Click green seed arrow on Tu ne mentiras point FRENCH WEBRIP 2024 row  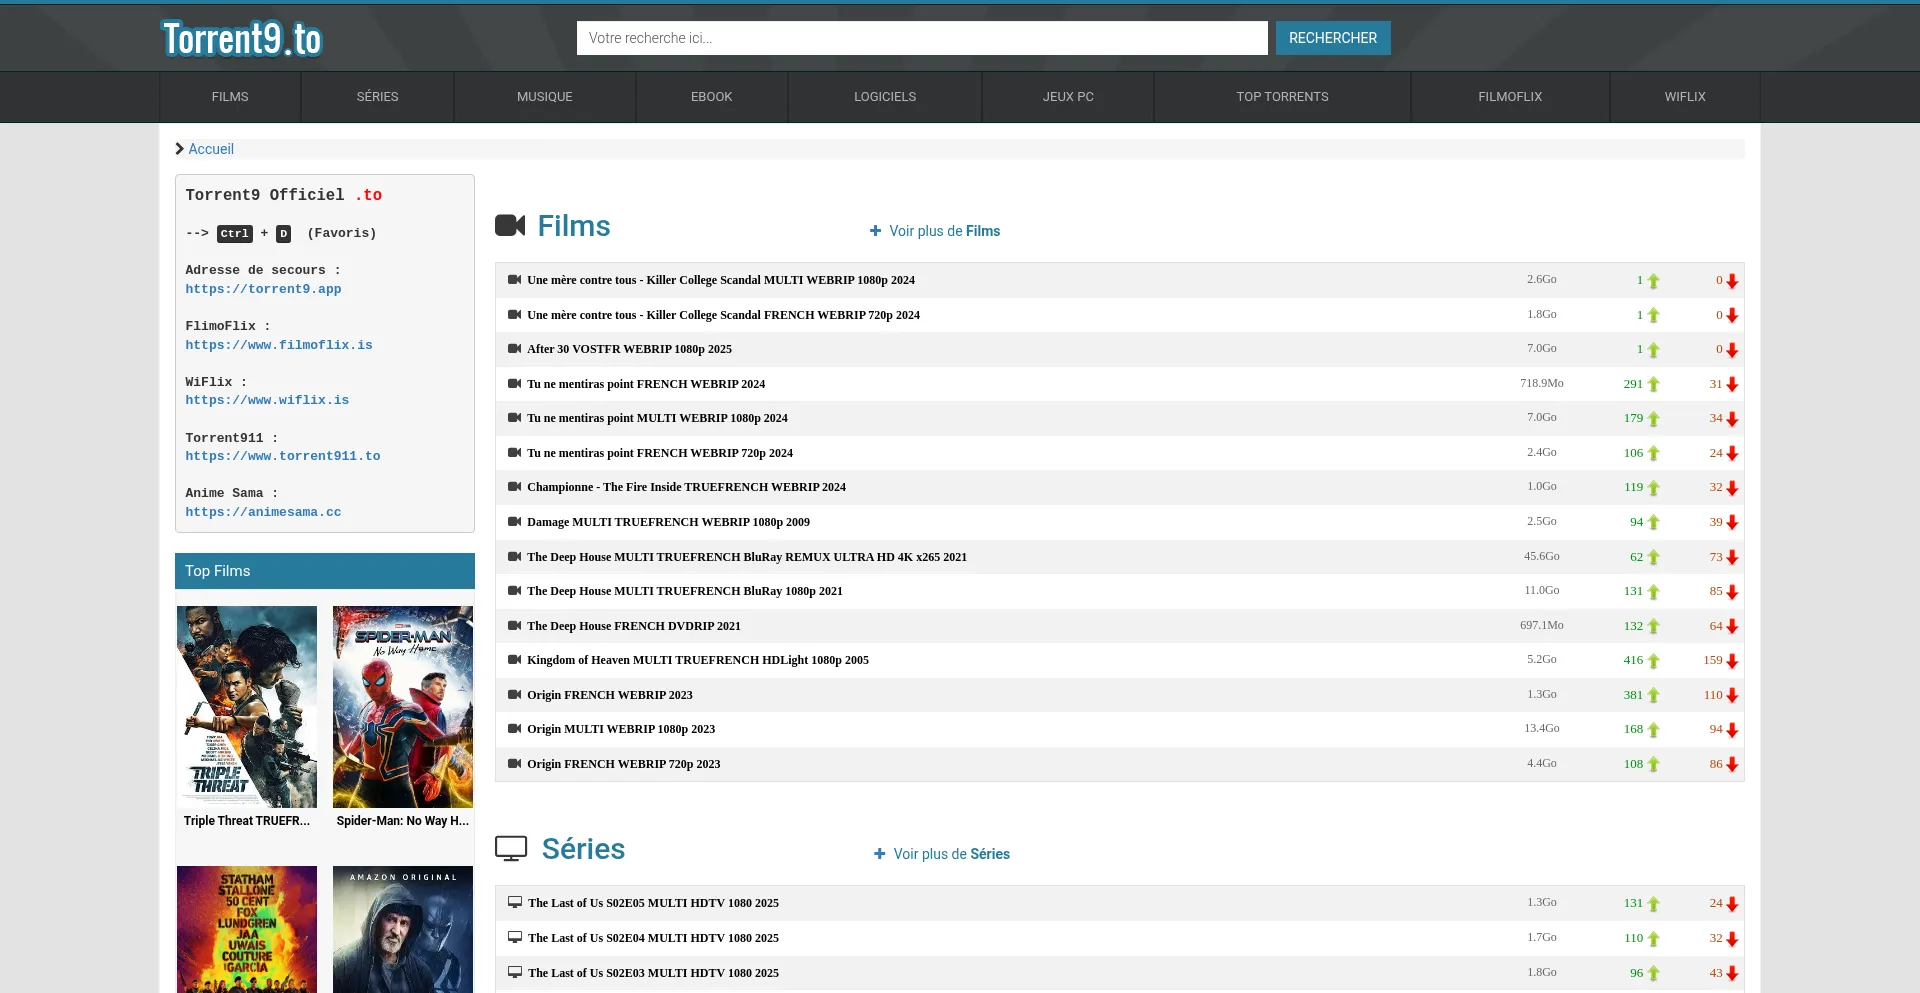click(1654, 385)
